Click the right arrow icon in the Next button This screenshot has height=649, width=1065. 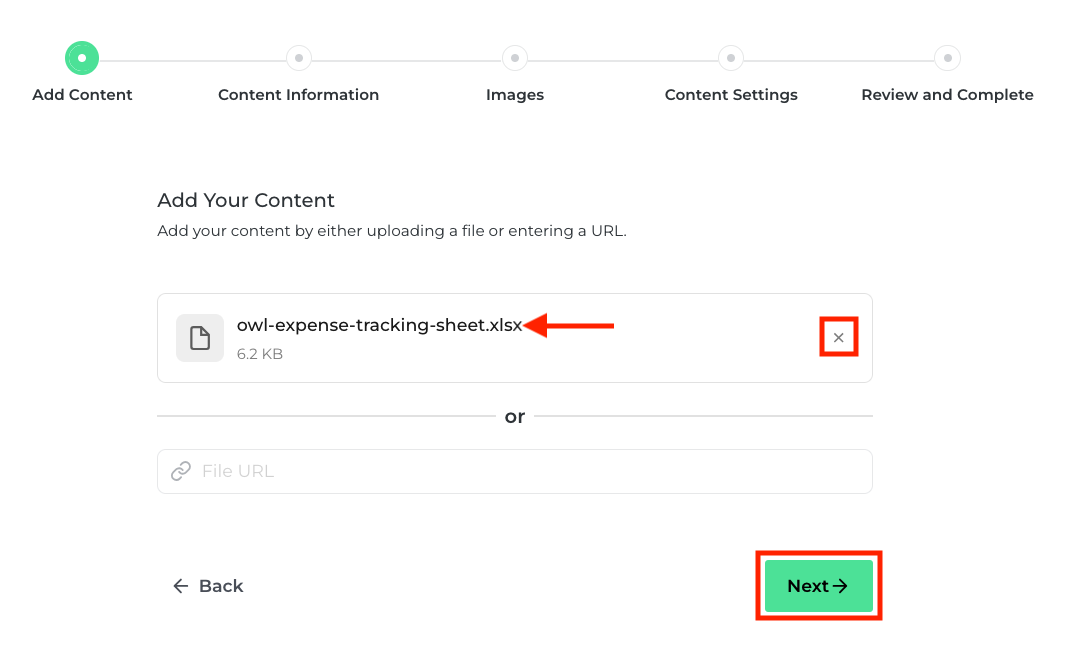coord(840,586)
